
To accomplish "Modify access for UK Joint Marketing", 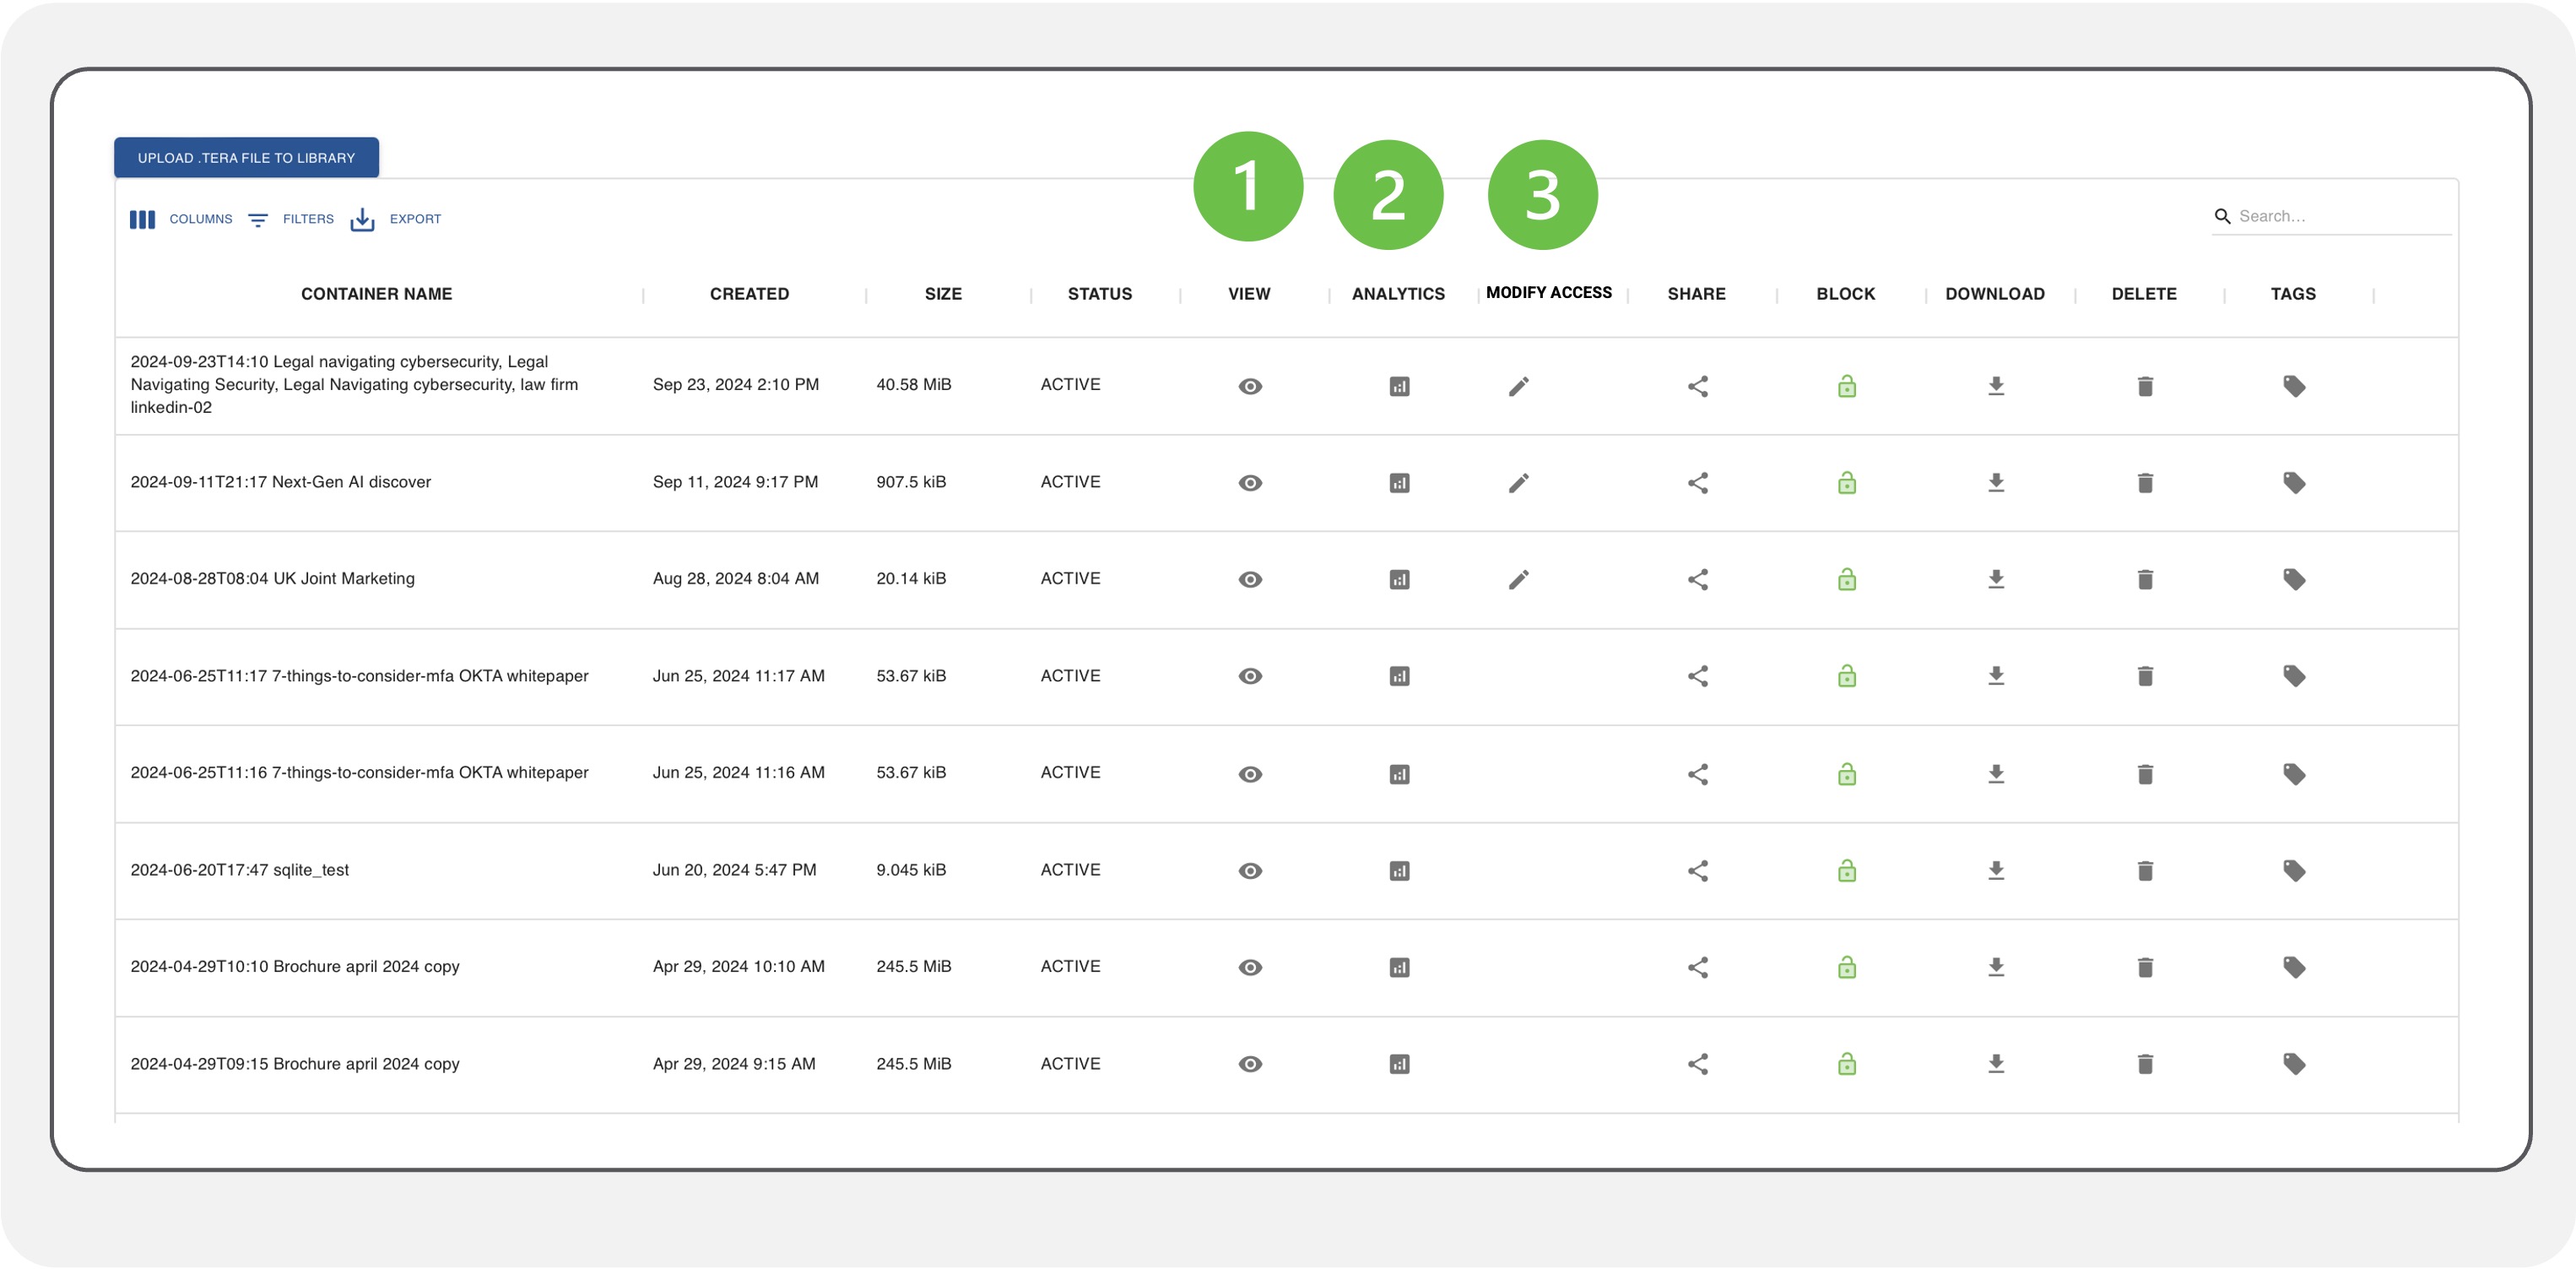I will [x=1519, y=580].
